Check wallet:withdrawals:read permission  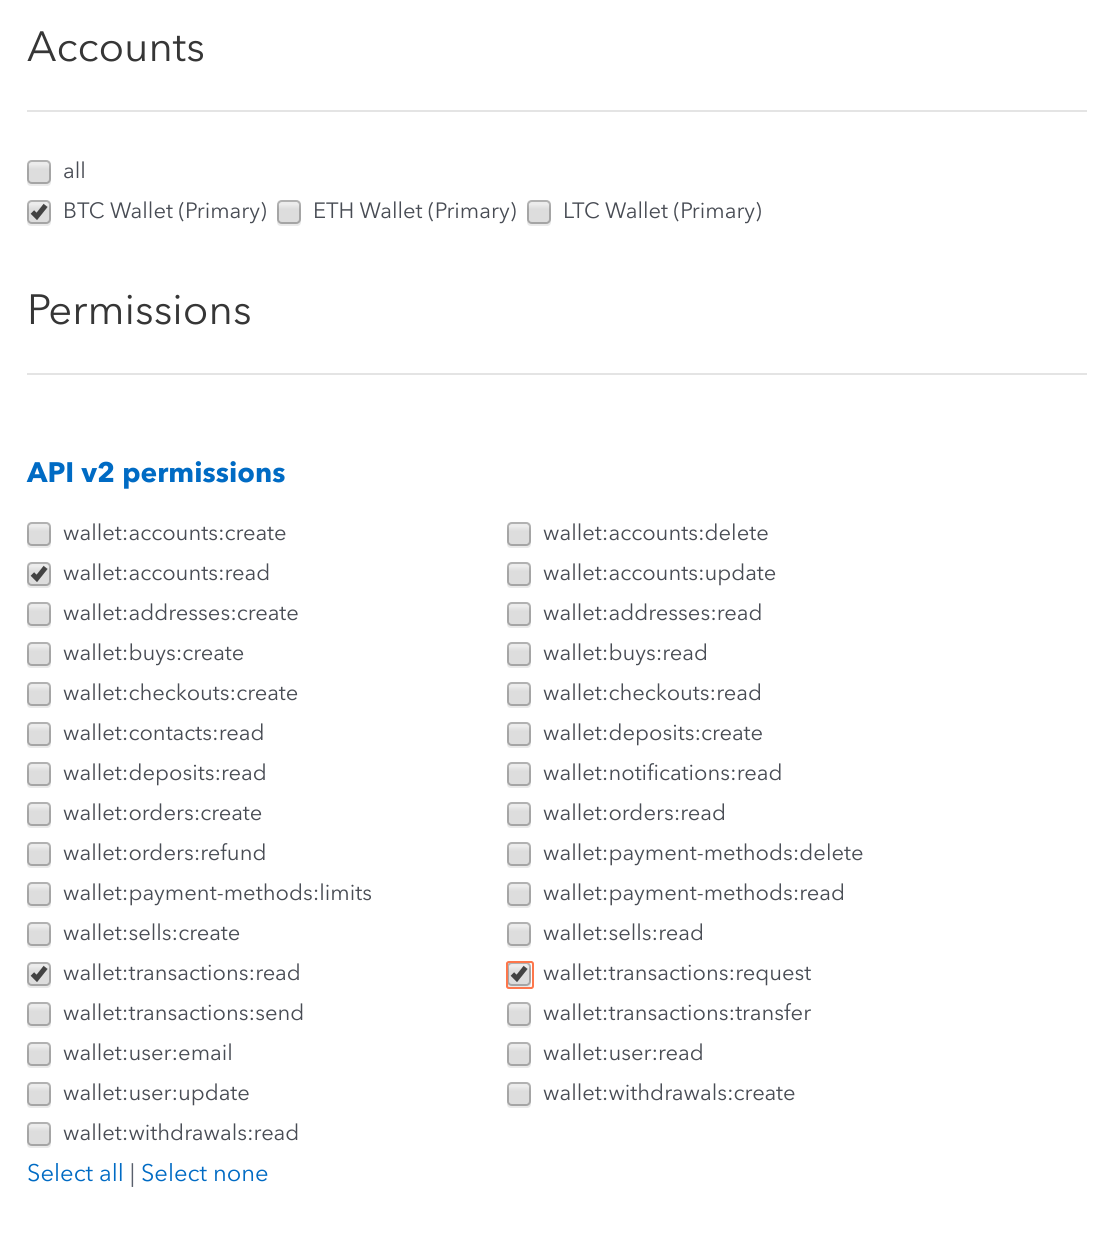pyautogui.click(x=39, y=1134)
